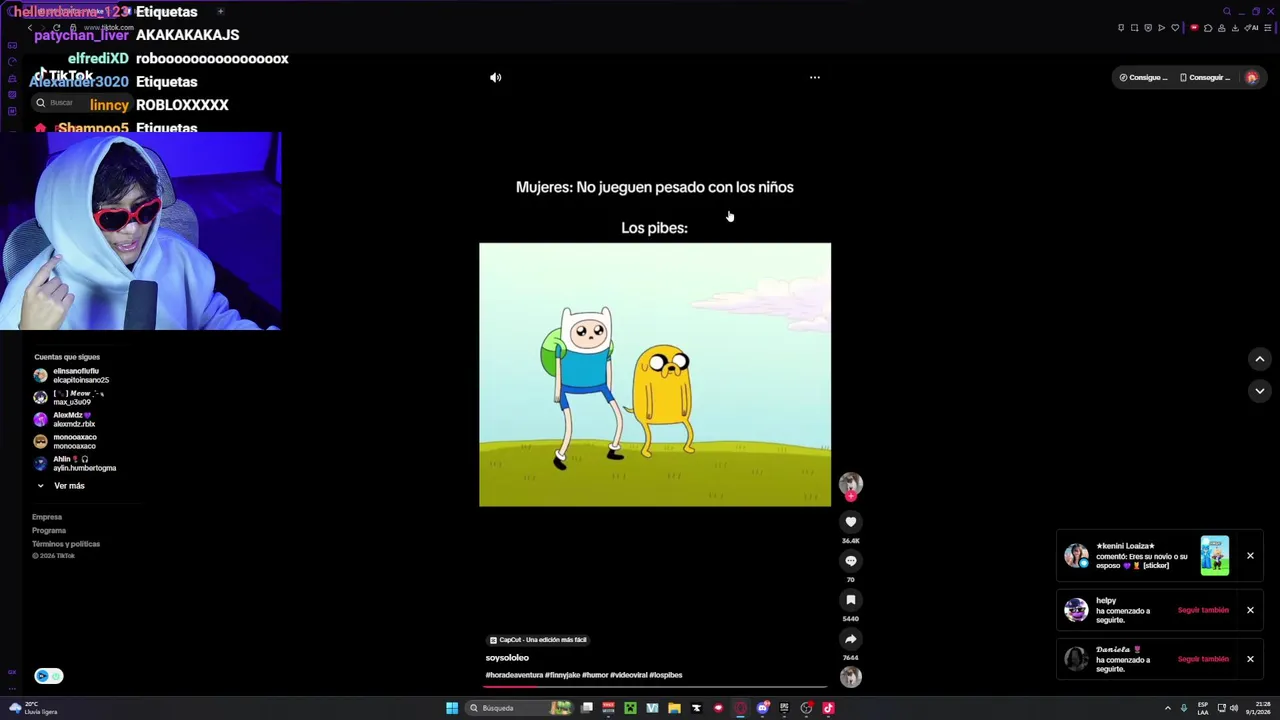
Task: Open the browser extensions cube icon
Action: coord(1208,27)
